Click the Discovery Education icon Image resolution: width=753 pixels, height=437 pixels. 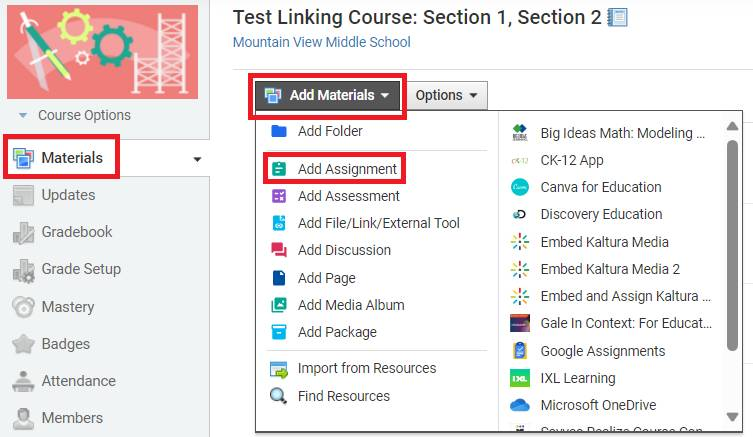pyautogui.click(x=519, y=214)
